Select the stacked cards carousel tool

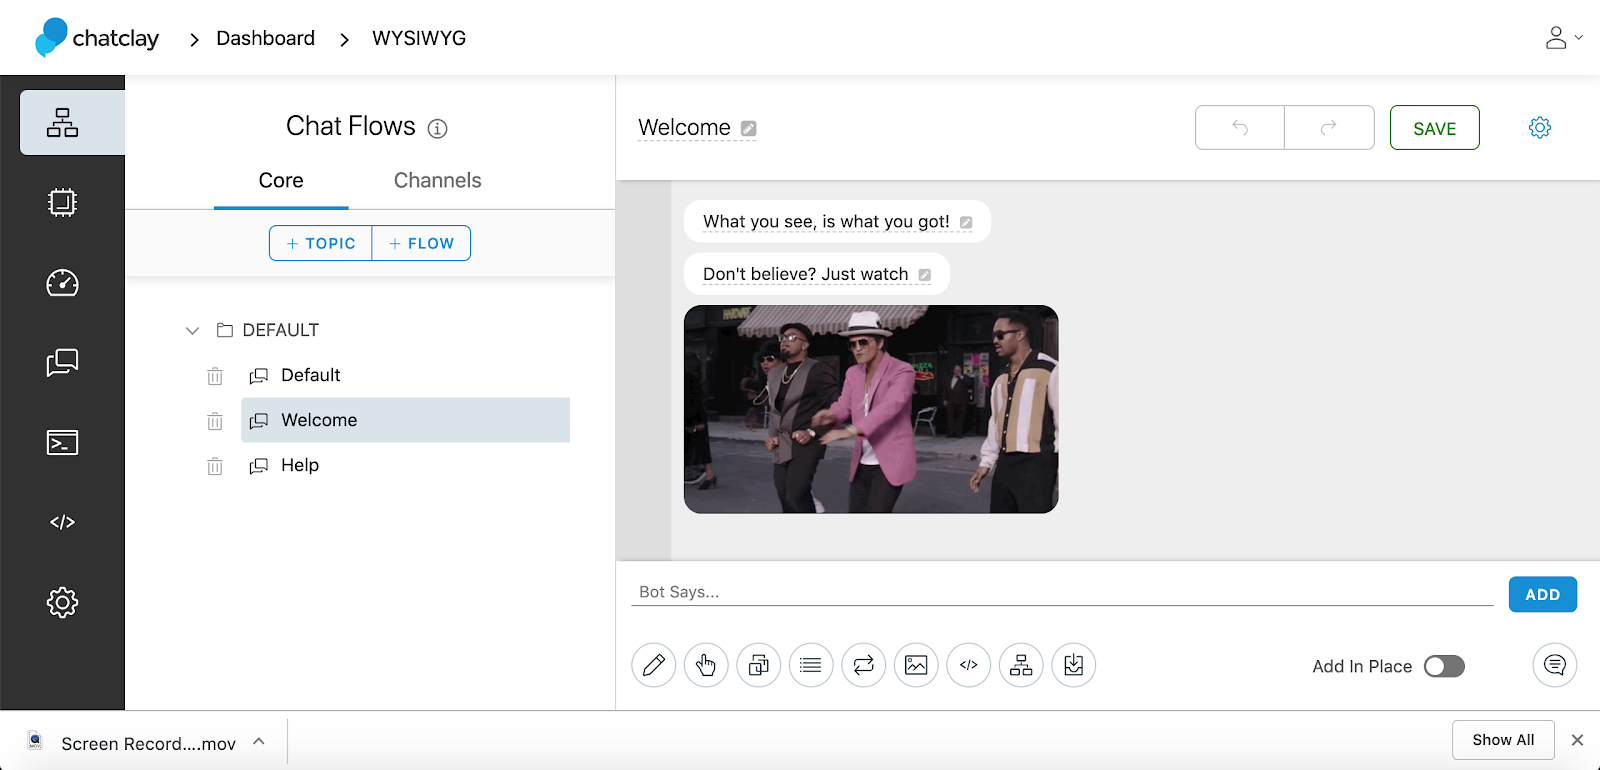click(759, 665)
